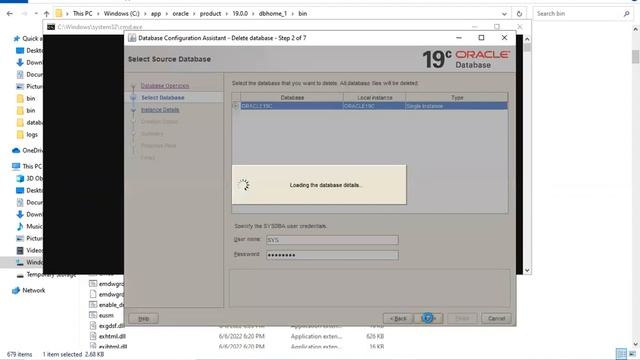640x360 pixels.
Task: Open 3D Objects under This PC
Action: [29, 178]
